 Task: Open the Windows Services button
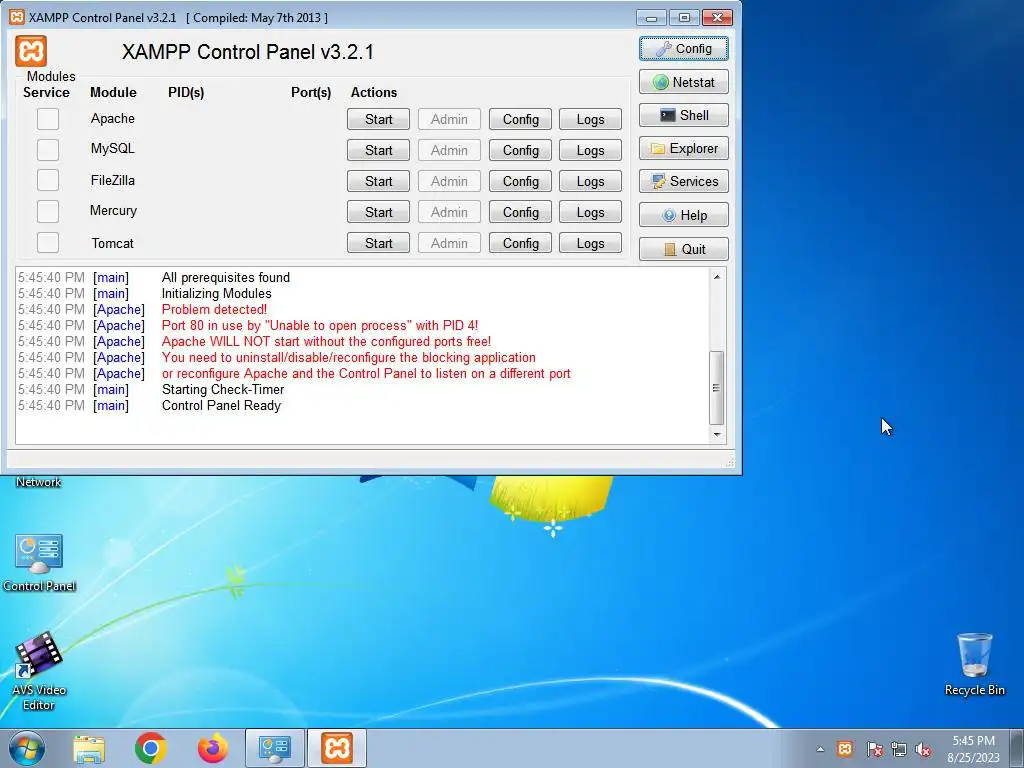684,182
